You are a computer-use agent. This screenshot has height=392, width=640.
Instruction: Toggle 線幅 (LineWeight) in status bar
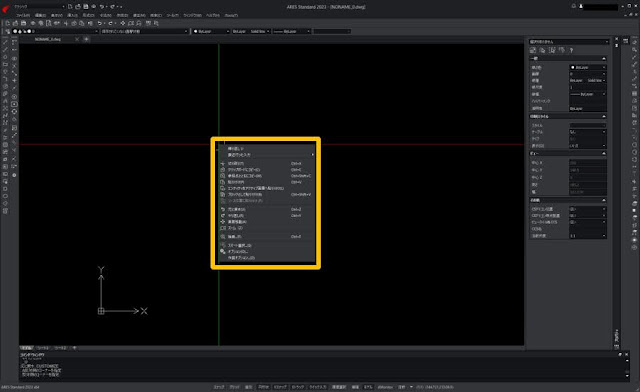point(355,387)
